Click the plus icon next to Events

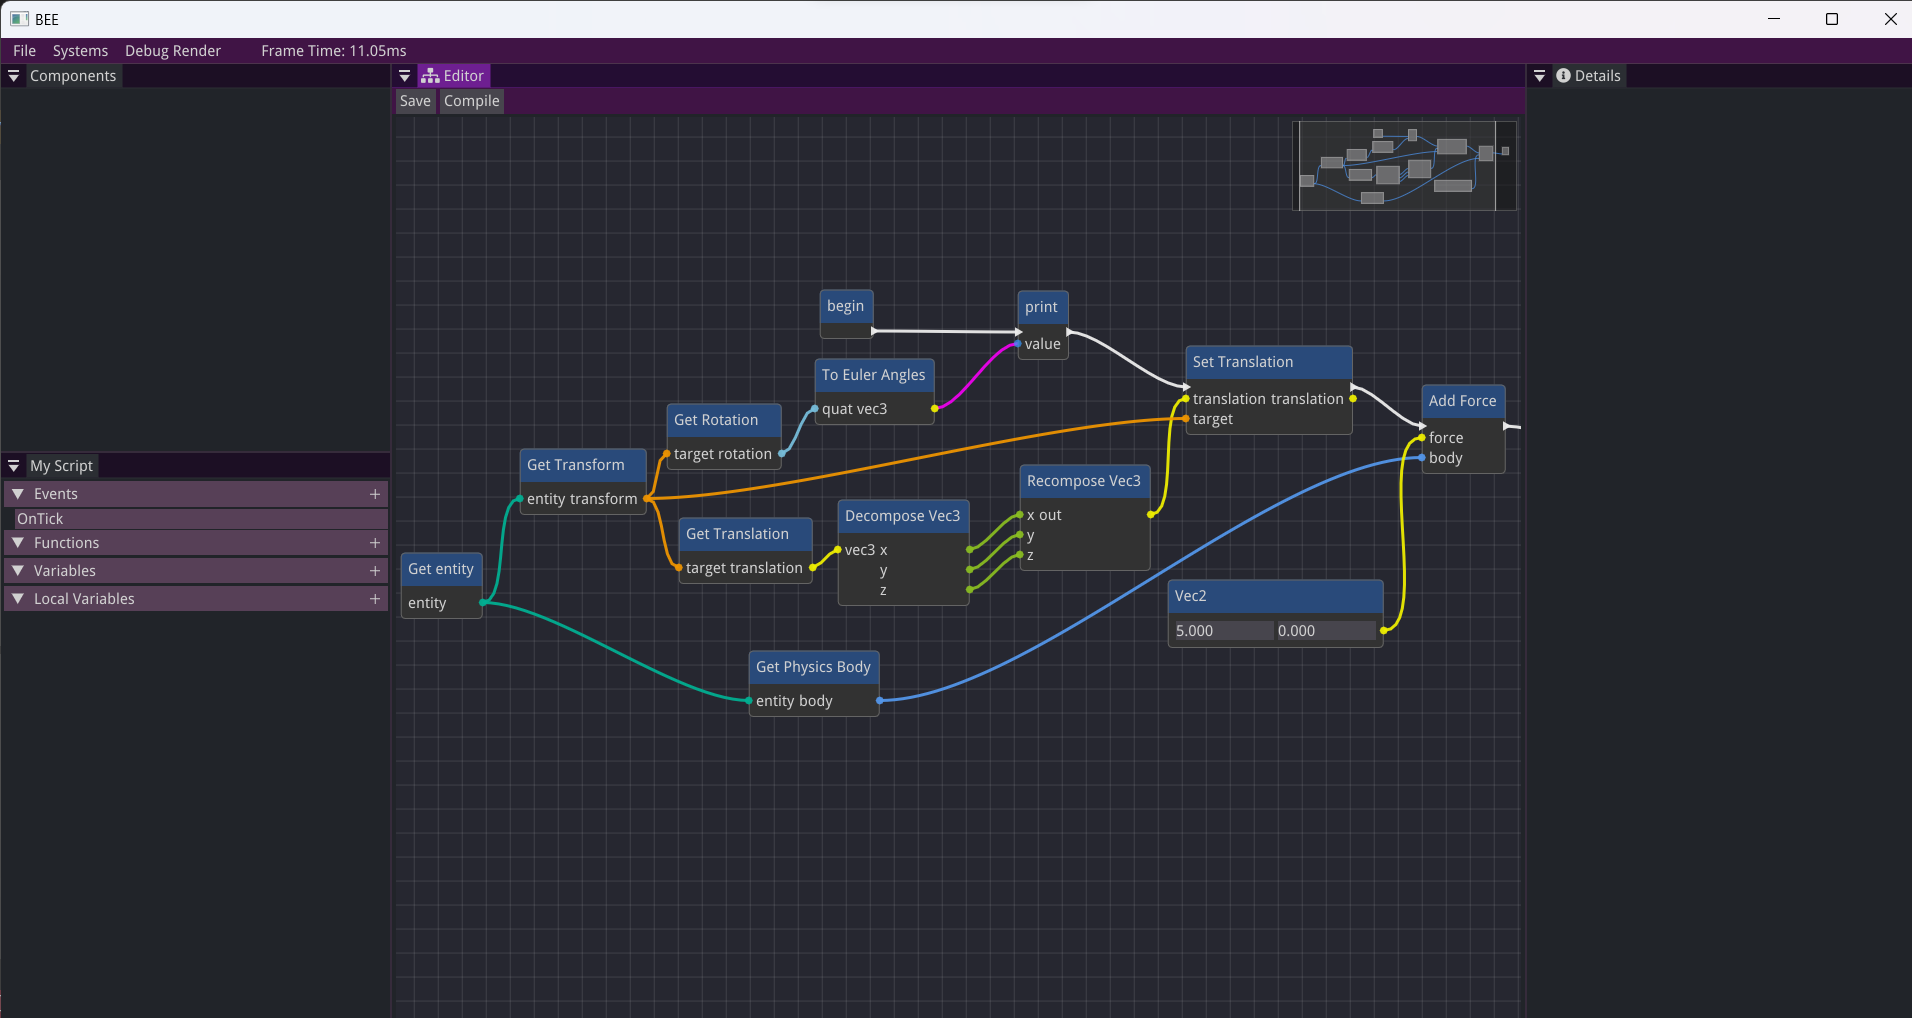(x=375, y=494)
